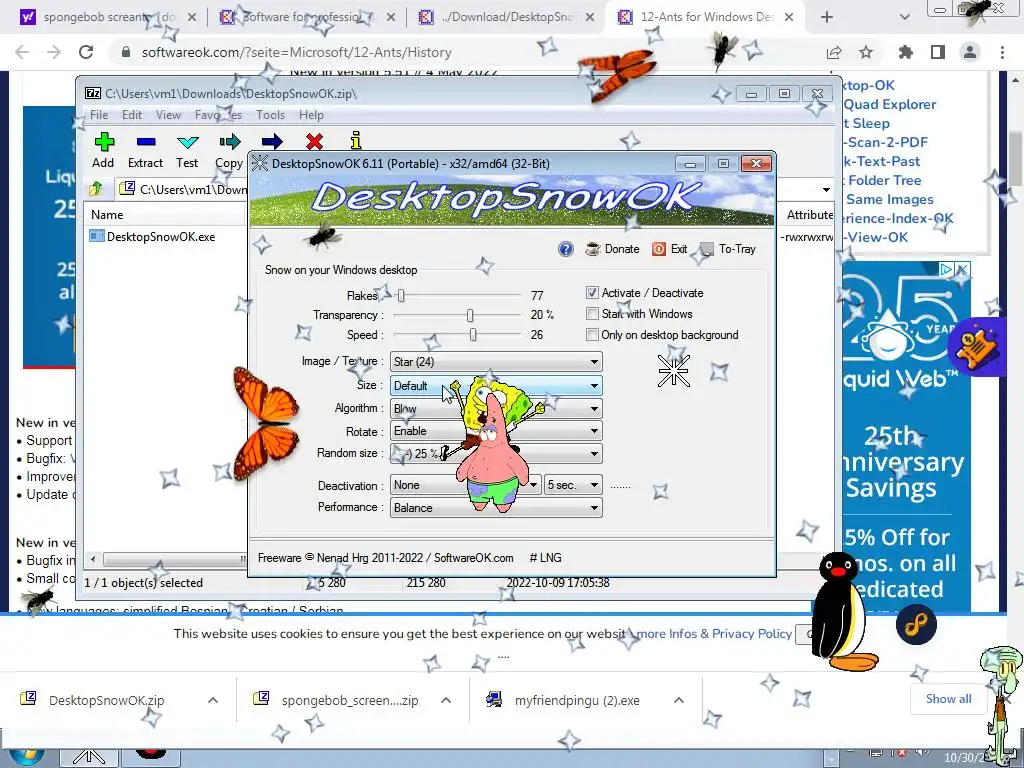Click the 7-Zip Move arrow icon
Image resolution: width=1024 pixels, height=768 pixels.
click(272, 142)
